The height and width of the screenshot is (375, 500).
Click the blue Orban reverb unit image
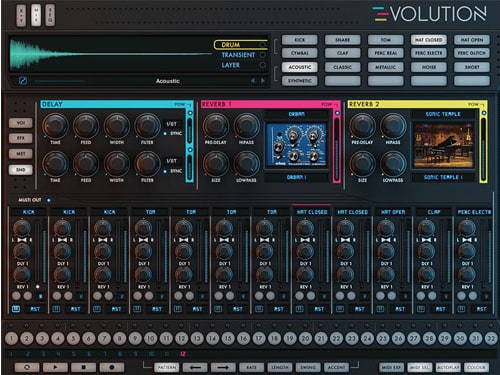coord(296,145)
